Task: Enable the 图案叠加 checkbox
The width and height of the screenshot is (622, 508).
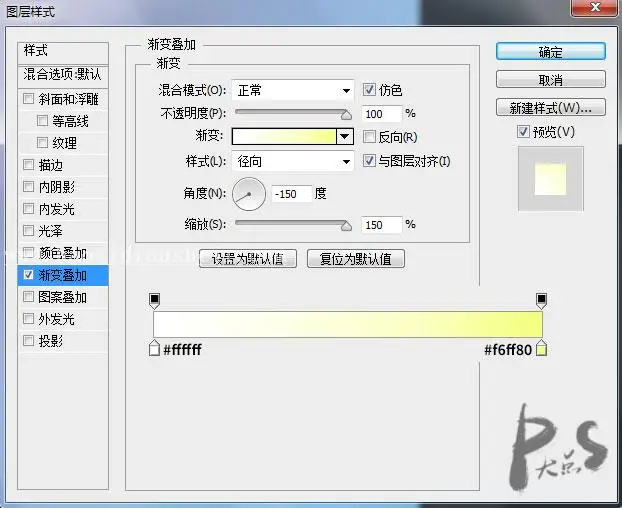Action: (x=29, y=296)
